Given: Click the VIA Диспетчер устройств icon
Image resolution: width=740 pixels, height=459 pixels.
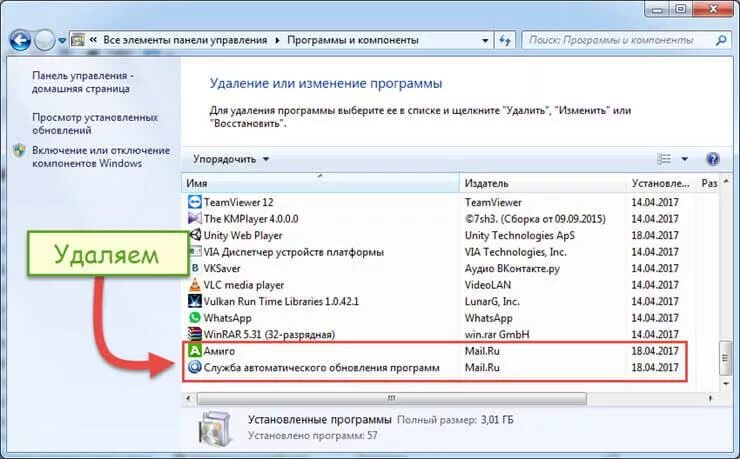Looking at the screenshot, I should (x=195, y=251).
